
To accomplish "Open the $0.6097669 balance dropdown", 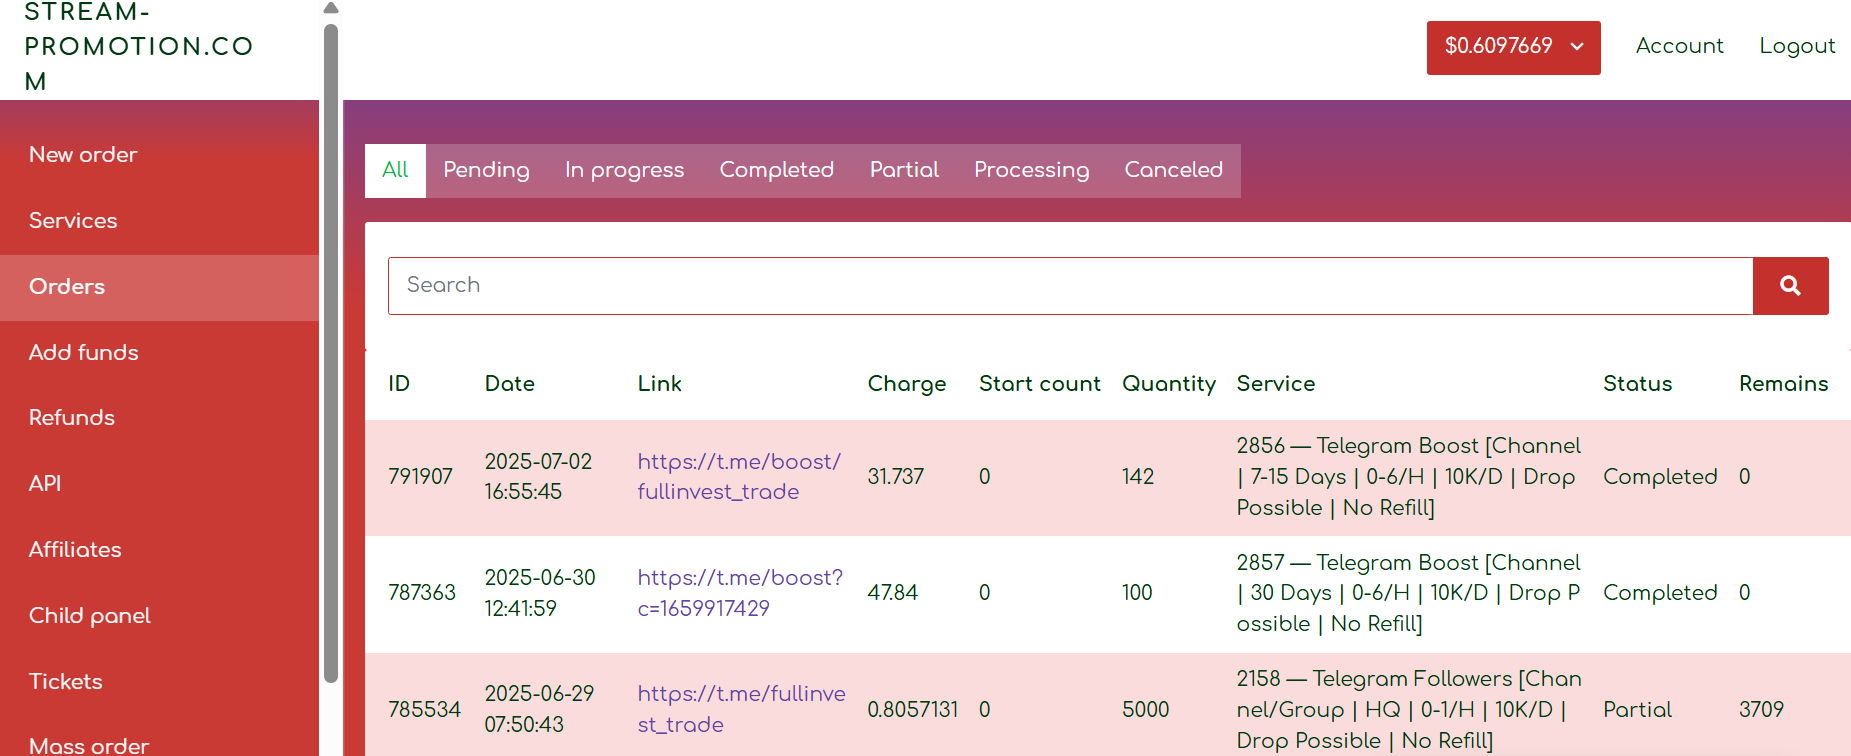I will 1513,47.
